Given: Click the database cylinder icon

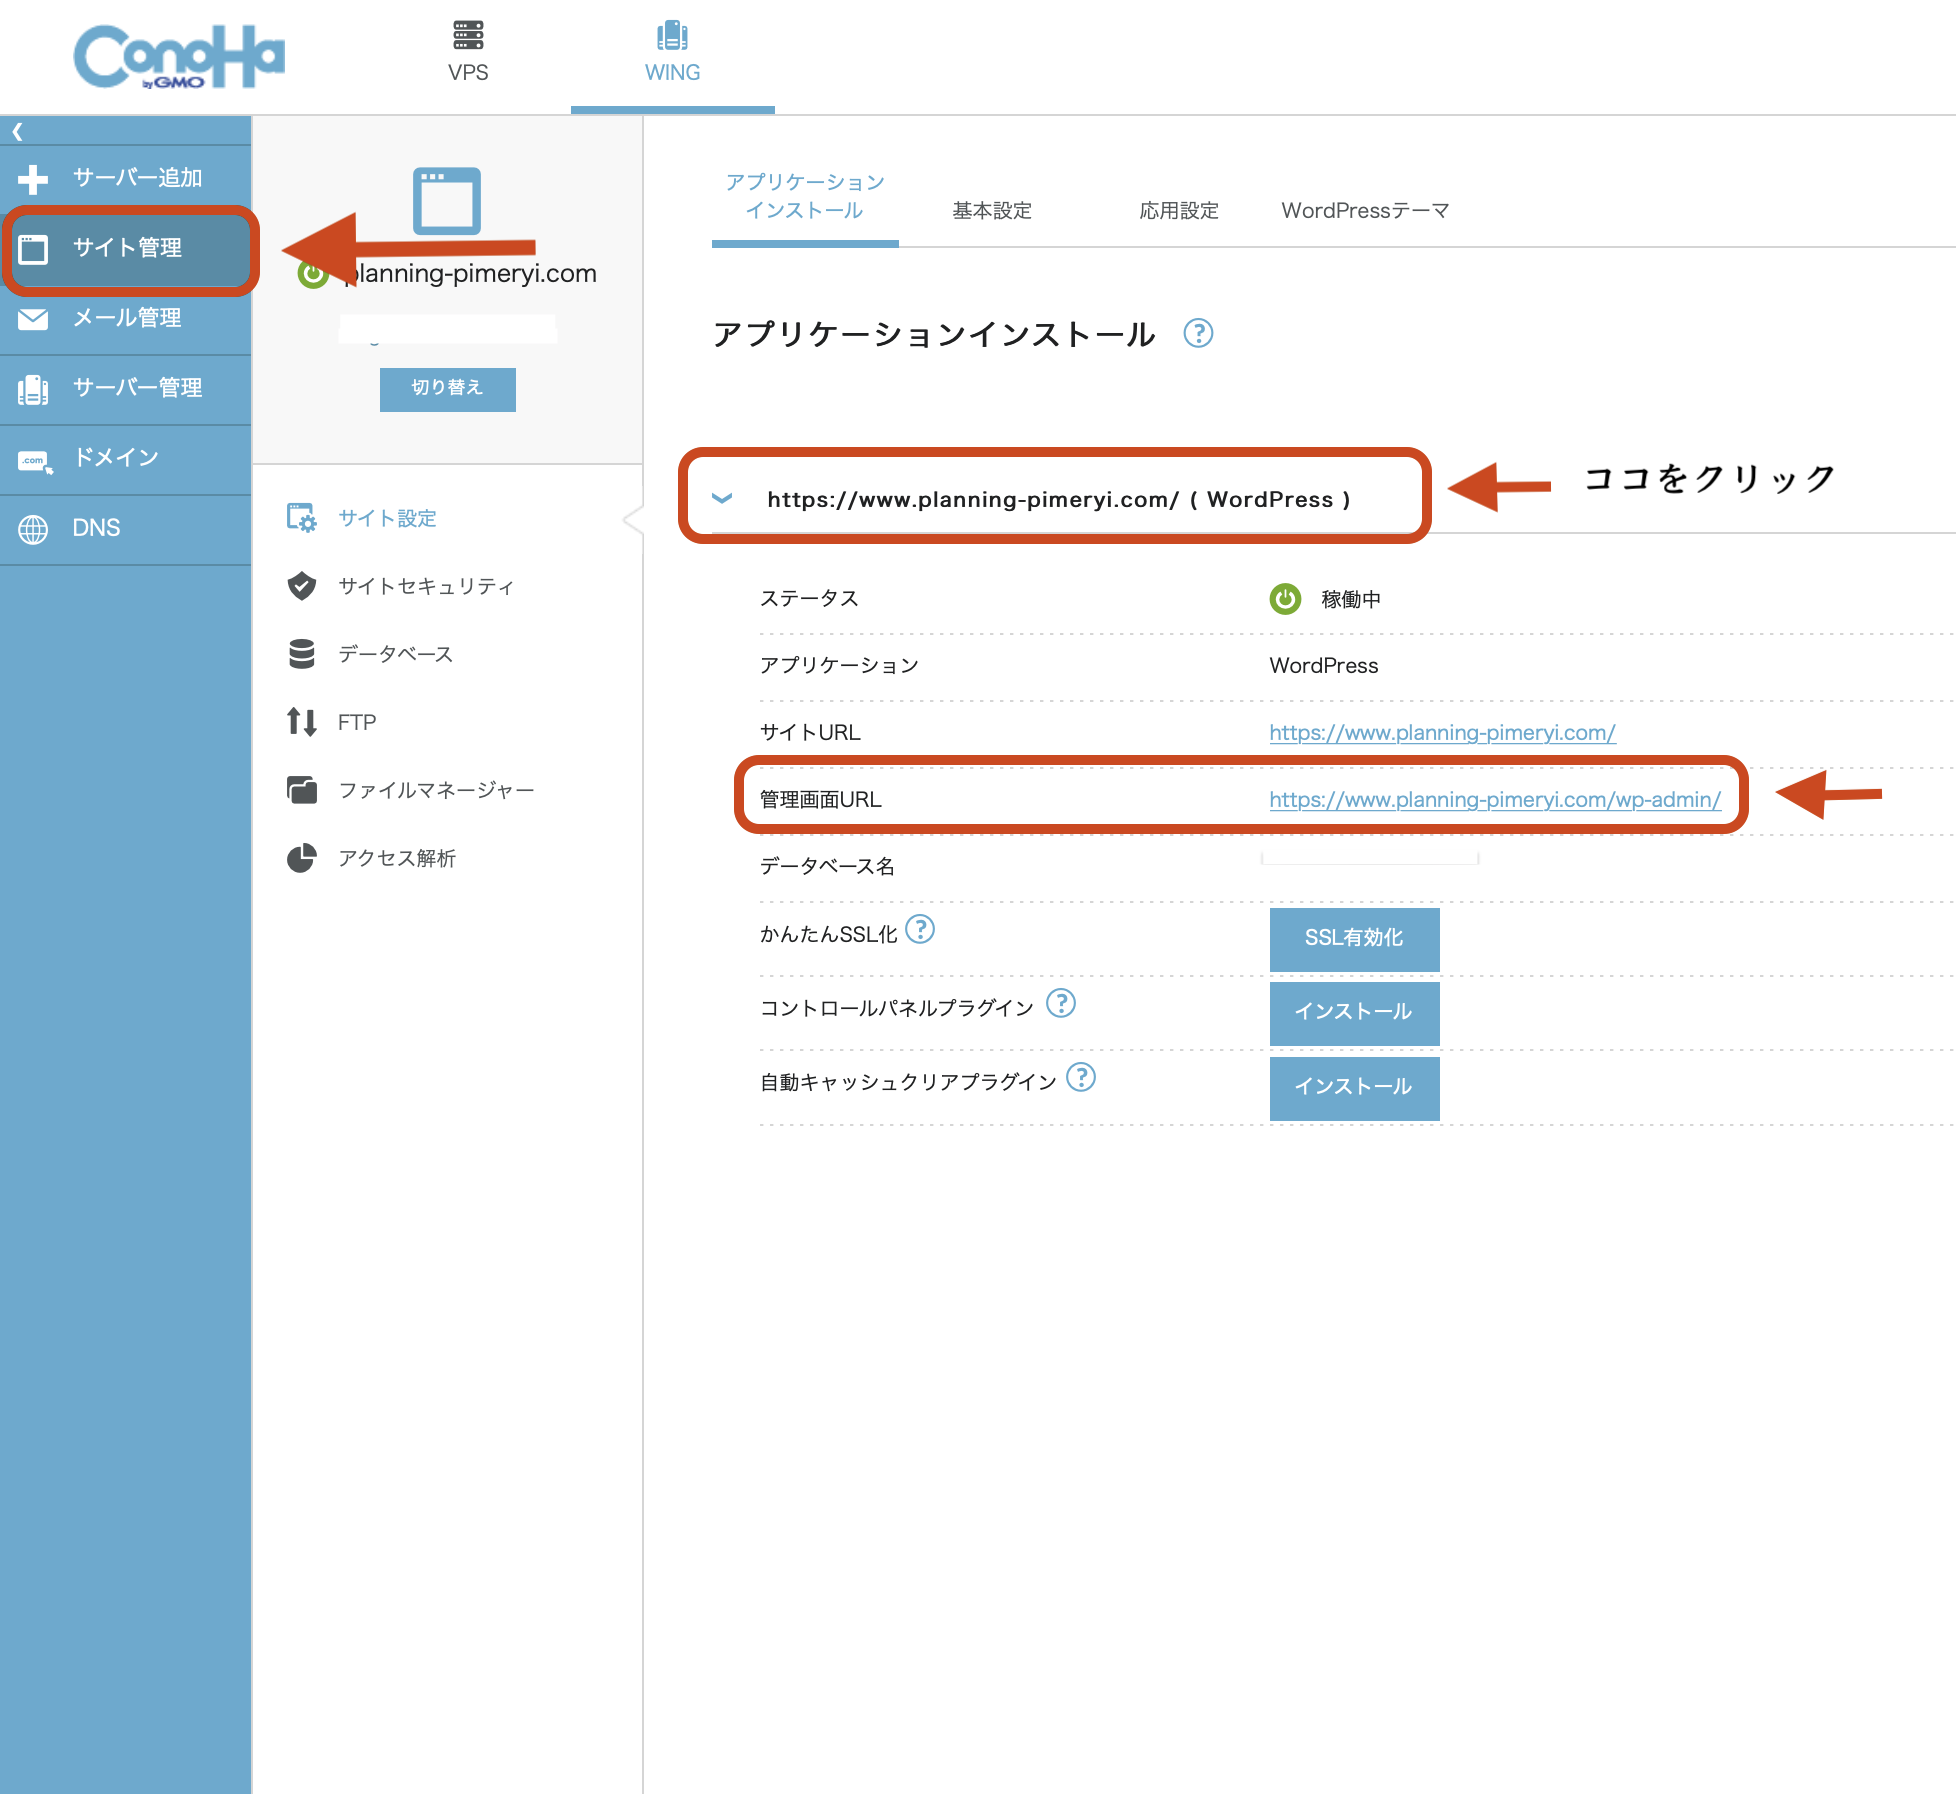Looking at the screenshot, I should pos(301,654).
